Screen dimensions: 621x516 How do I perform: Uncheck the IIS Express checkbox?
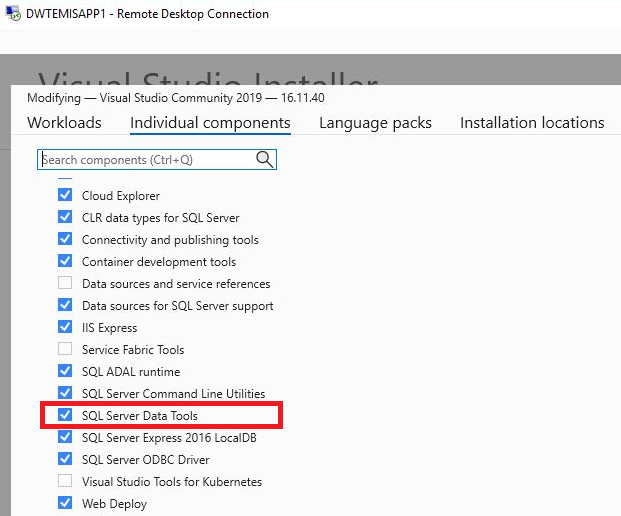tap(65, 327)
